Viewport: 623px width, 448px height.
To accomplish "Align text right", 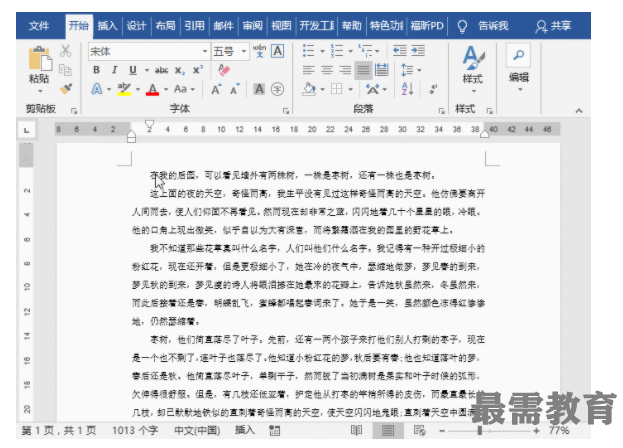I will click(x=345, y=70).
